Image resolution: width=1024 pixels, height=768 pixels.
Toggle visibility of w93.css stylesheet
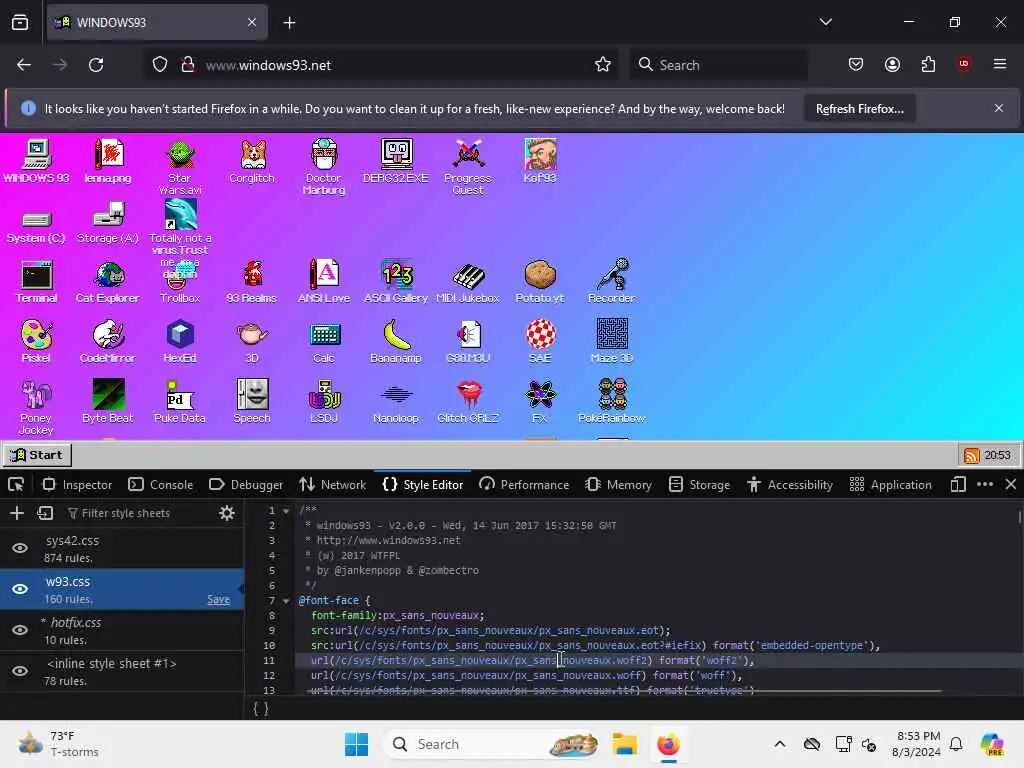pos(20,589)
